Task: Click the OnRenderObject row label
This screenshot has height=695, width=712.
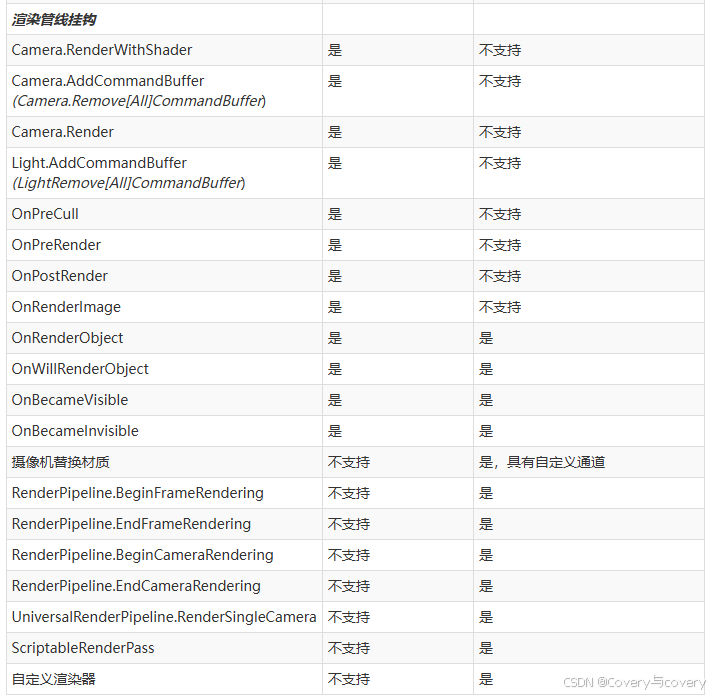Action: (67, 338)
